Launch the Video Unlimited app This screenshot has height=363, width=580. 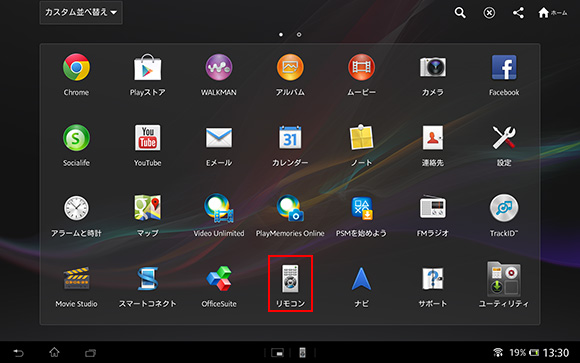tap(219, 216)
